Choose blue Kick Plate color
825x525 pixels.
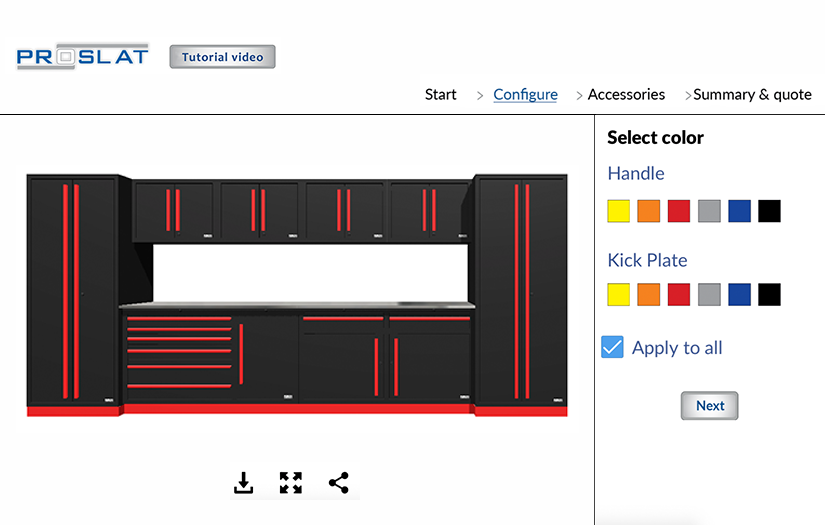point(739,295)
